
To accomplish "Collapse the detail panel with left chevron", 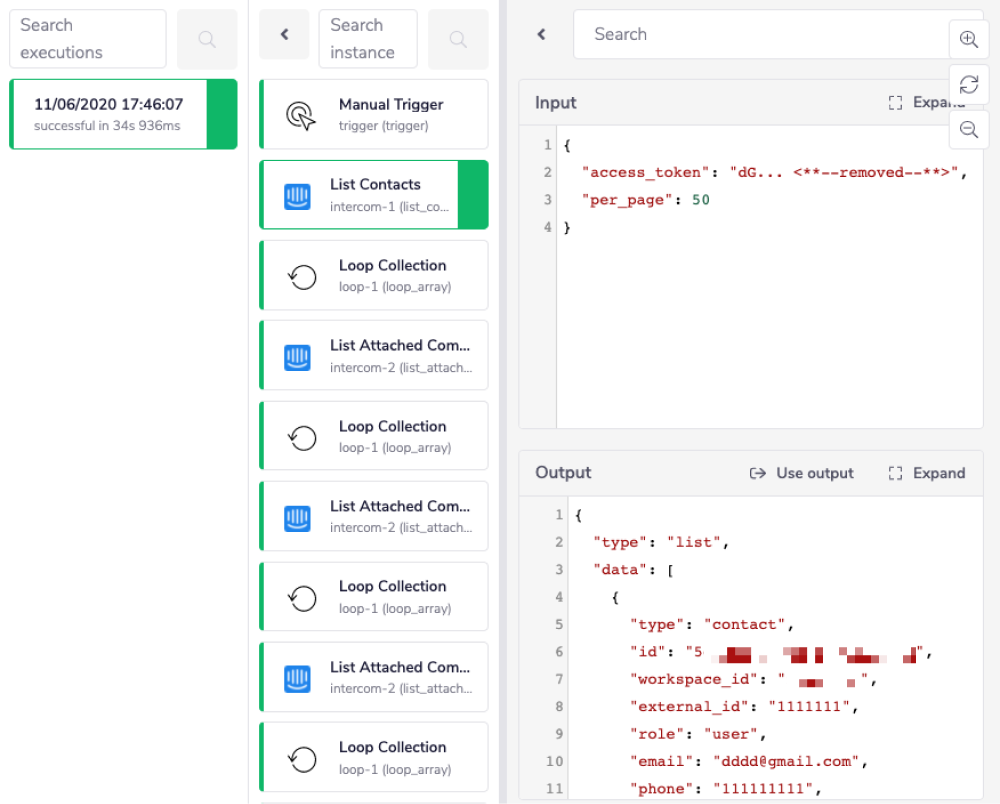I will (x=541, y=35).
